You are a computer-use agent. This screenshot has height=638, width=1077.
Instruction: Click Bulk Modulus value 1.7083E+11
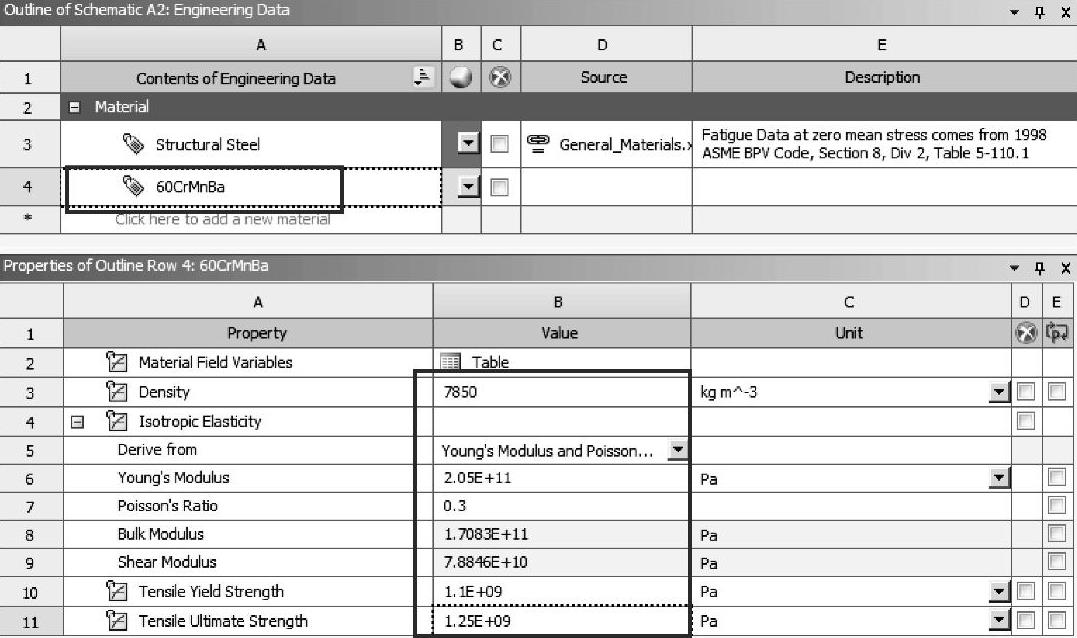(x=562, y=534)
